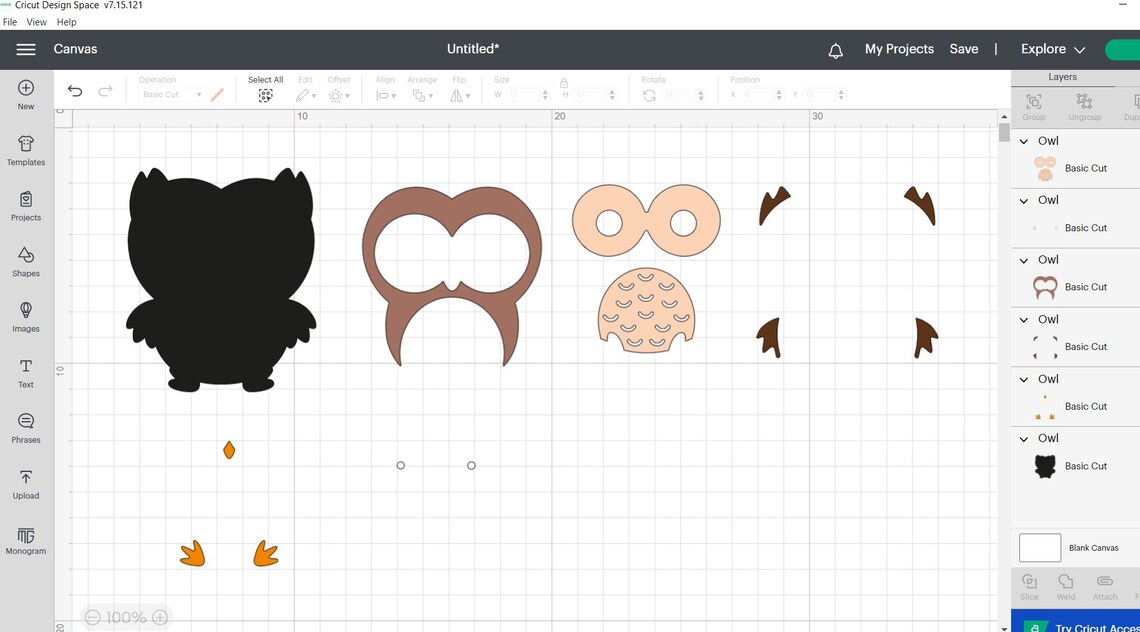Click the Templates icon

tap(25, 150)
